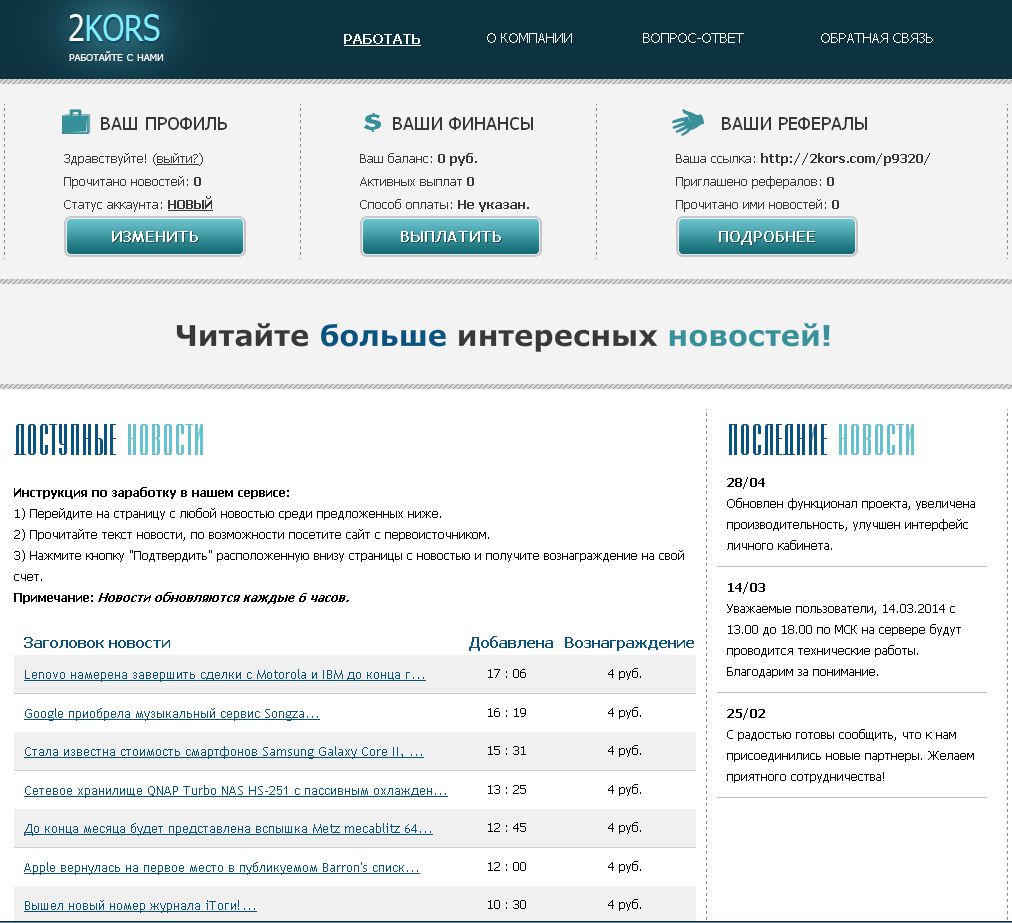Open the Работать menu item
The width and height of the screenshot is (1012, 923).
(x=381, y=39)
